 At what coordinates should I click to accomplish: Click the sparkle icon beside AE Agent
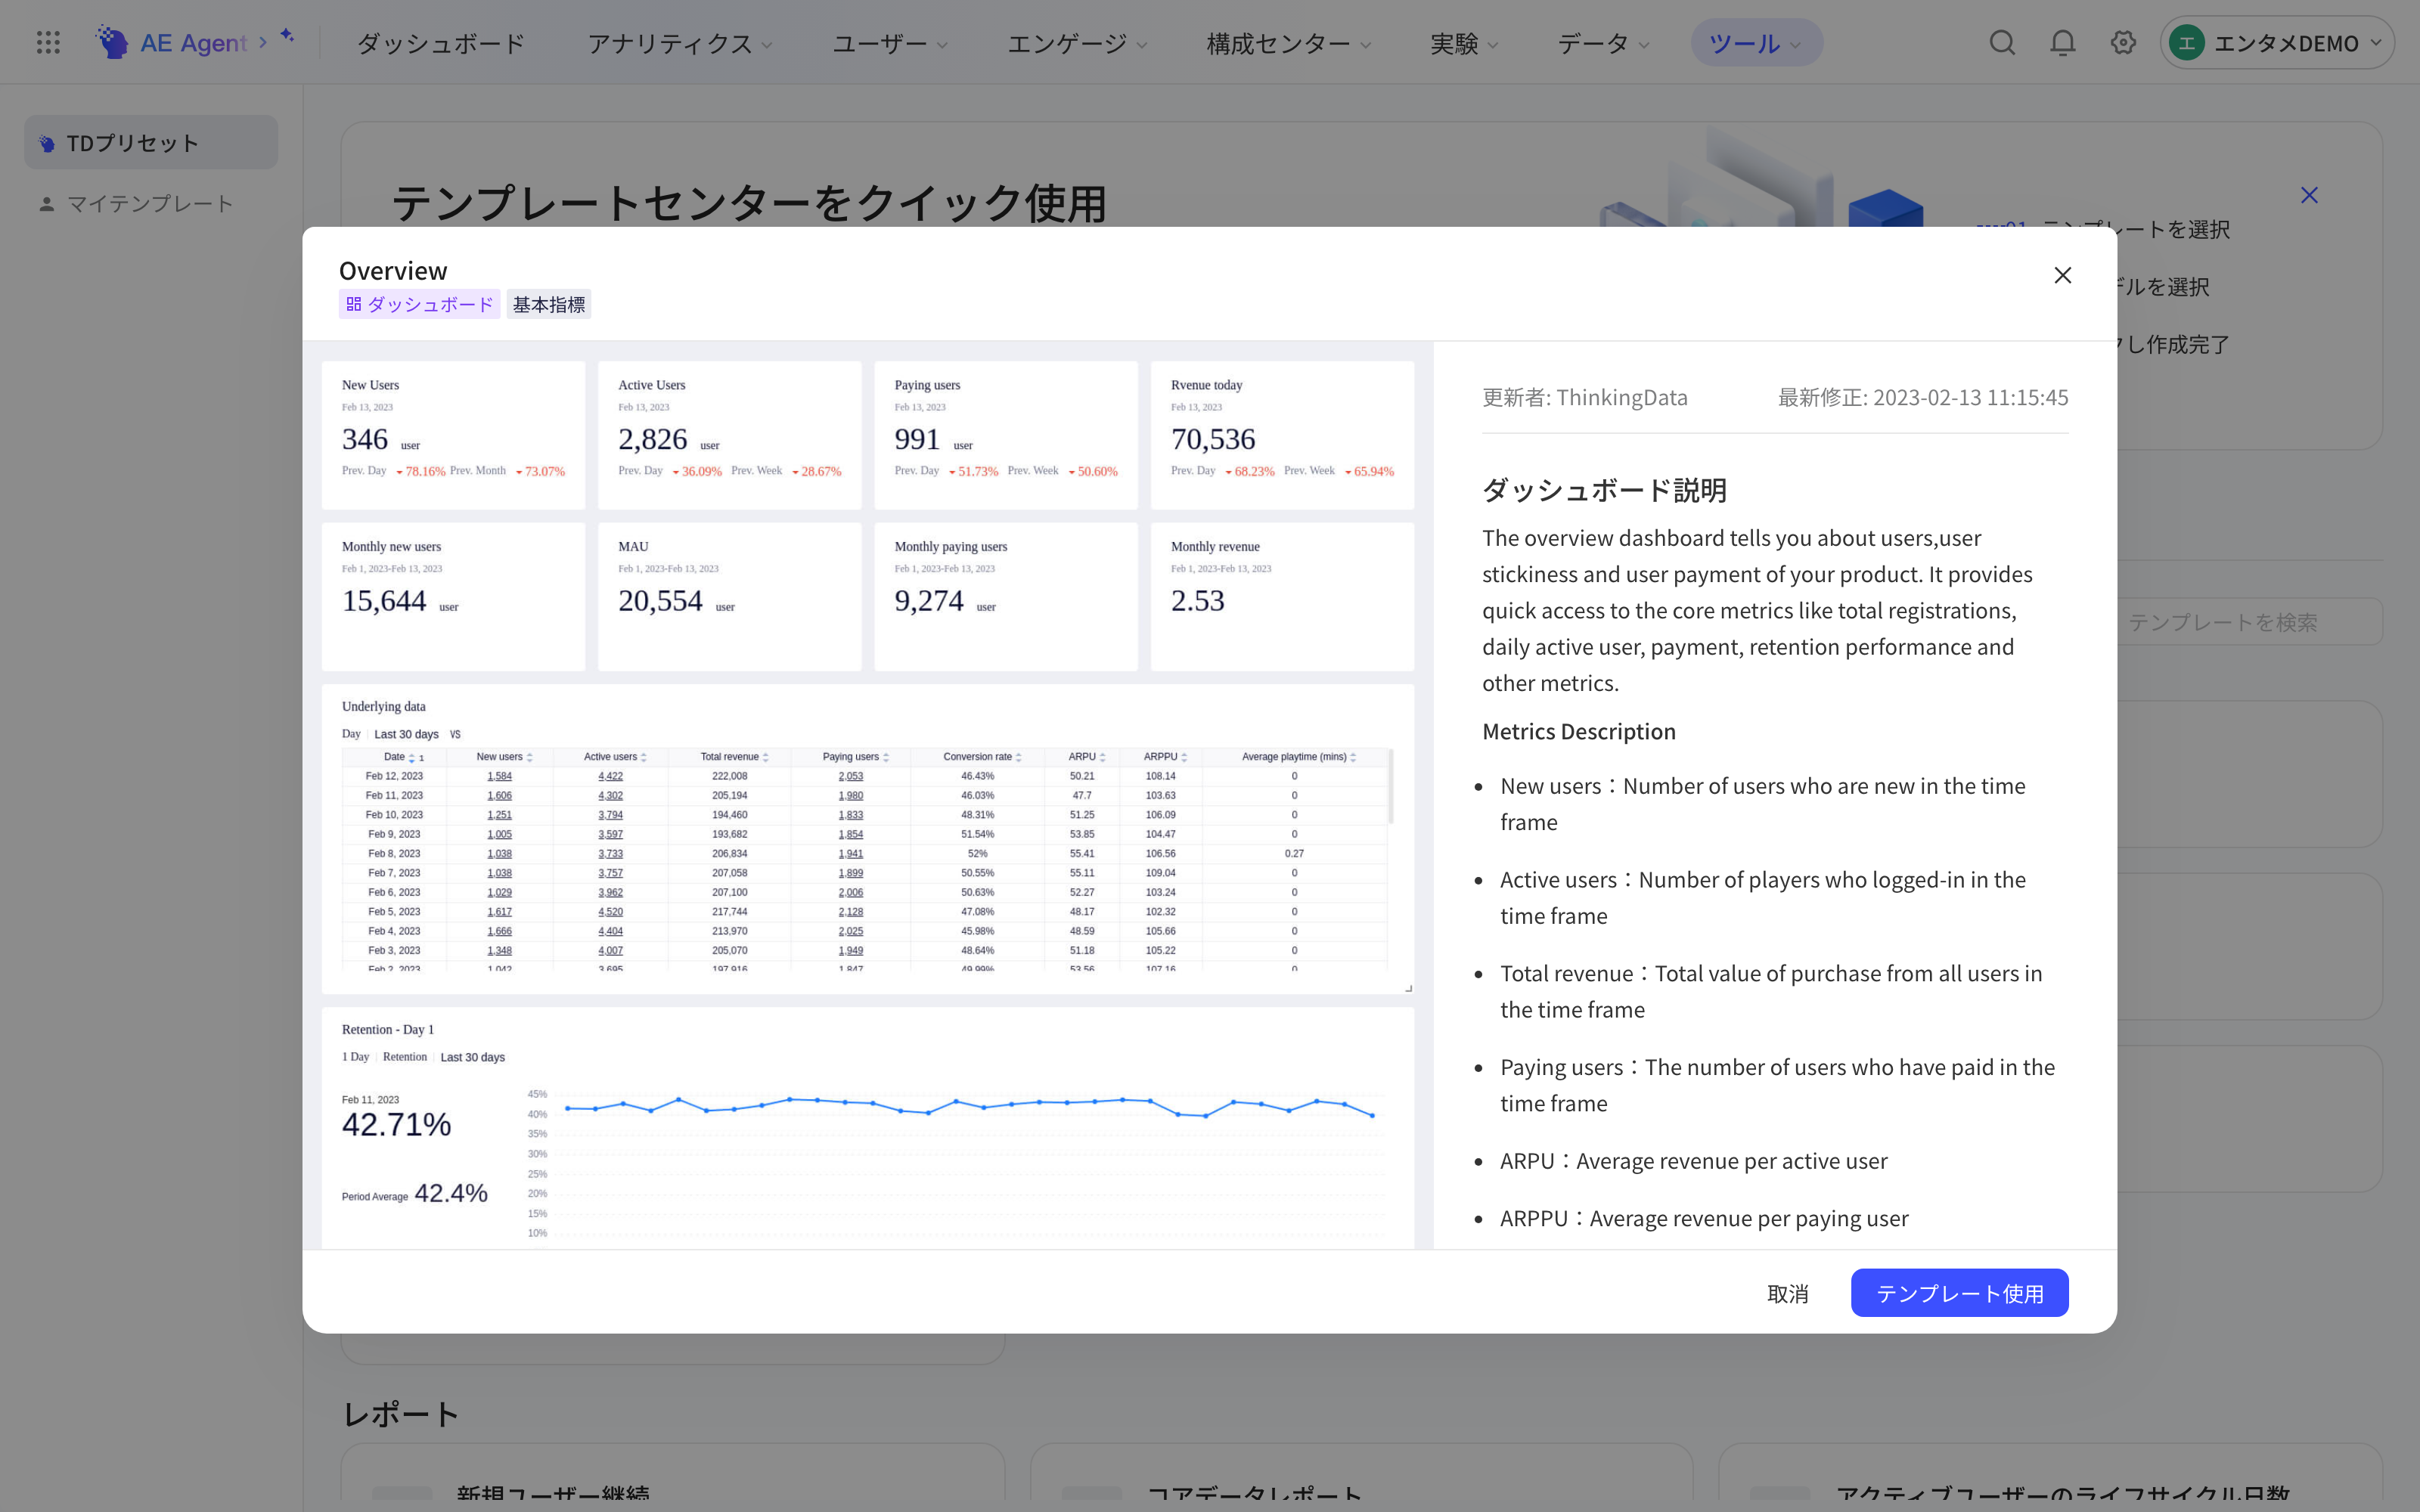coord(287,36)
